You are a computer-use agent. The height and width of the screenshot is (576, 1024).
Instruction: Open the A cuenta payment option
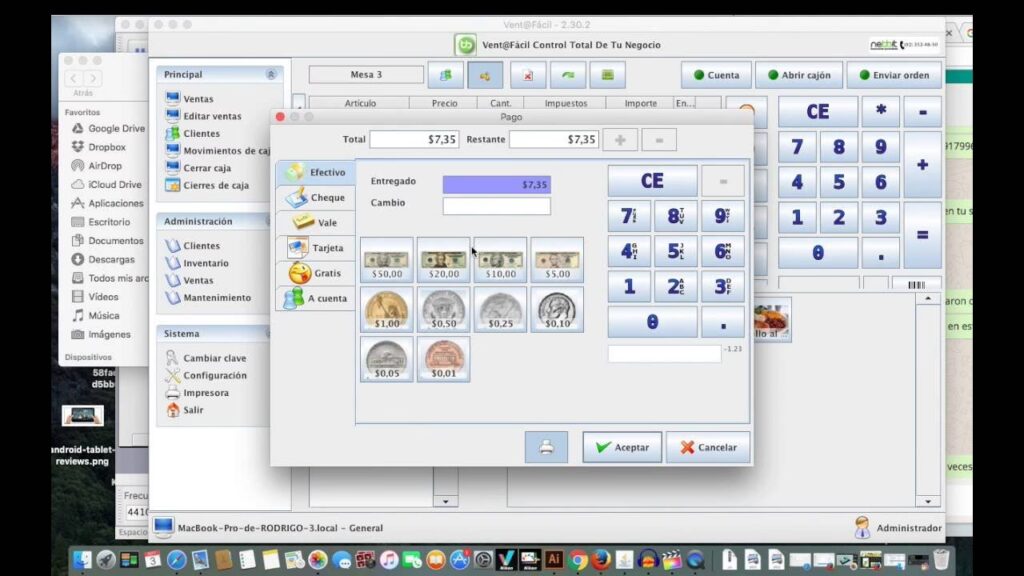pyautogui.click(x=315, y=298)
